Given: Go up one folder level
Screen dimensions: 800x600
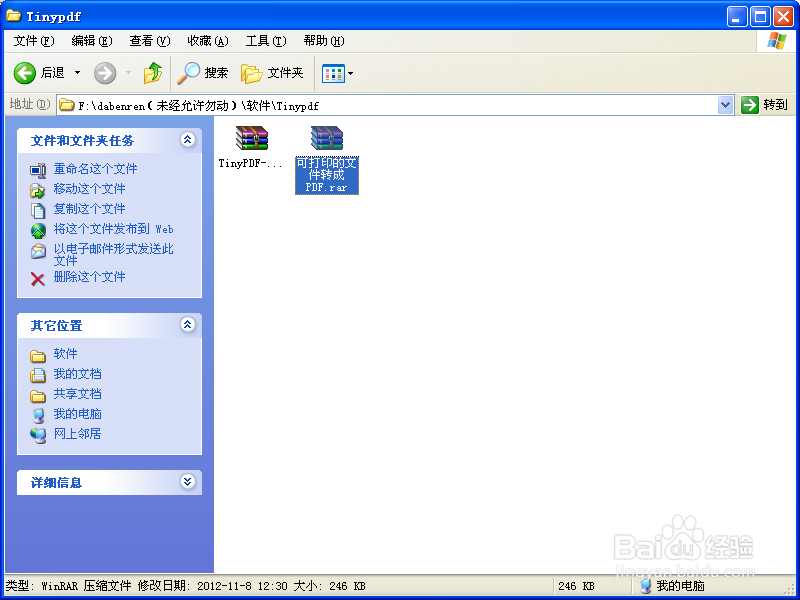Looking at the screenshot, I should click(x=153, y=73).
